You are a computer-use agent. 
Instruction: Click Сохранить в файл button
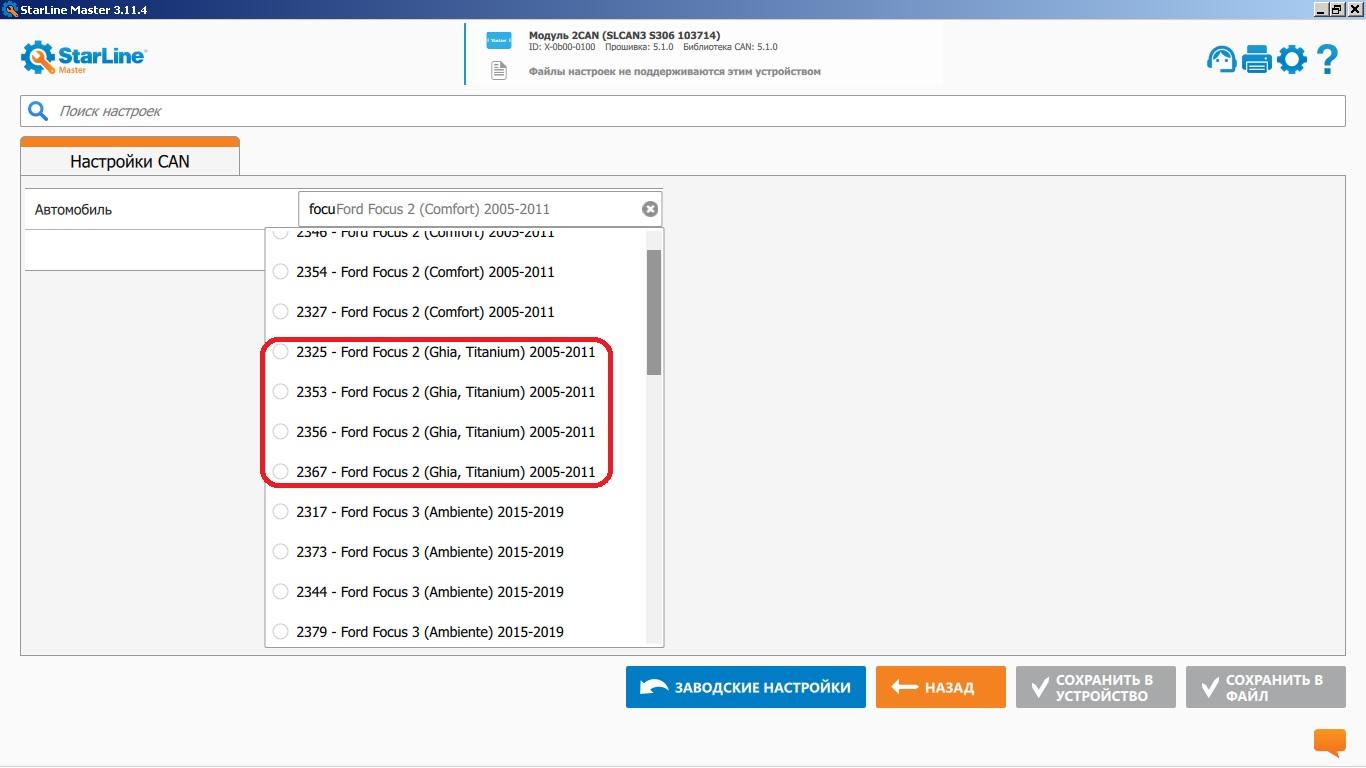click(x=1266, y=687)
